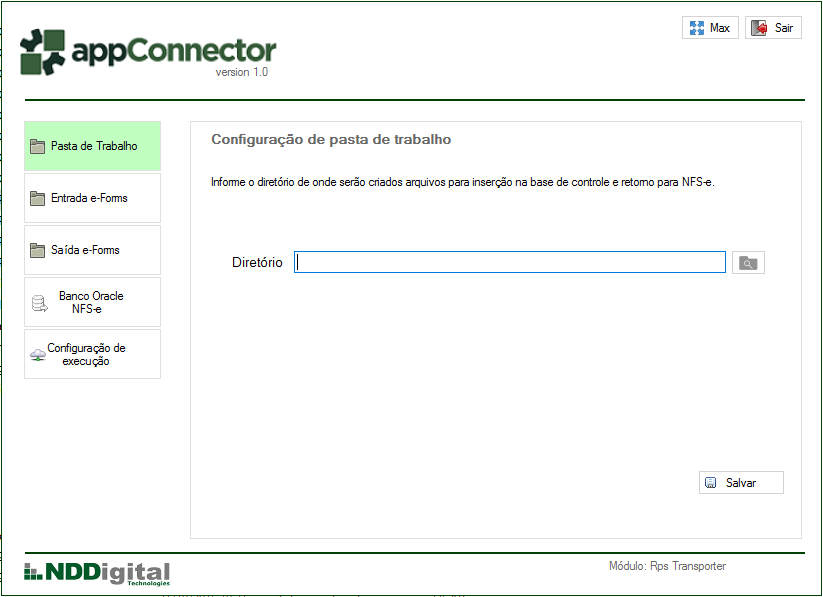Select the Saída e-Forms section
Viewport: 823px width, 597px height.
pos(92,250)
